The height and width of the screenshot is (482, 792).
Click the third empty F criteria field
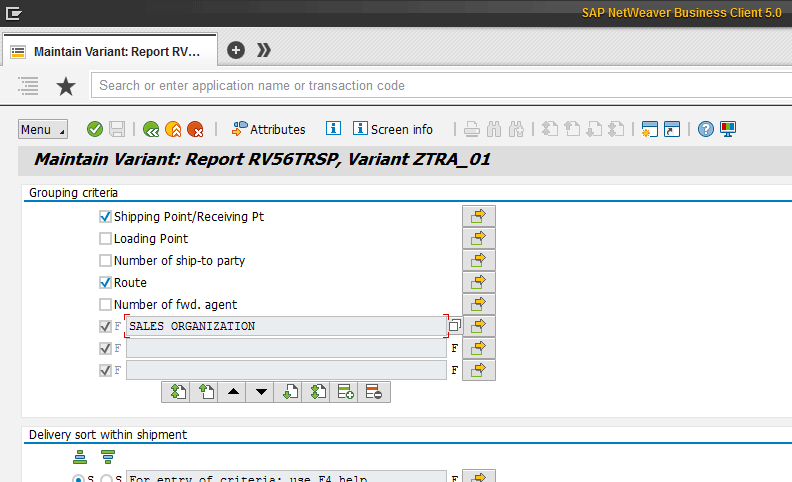coord(286,370)
